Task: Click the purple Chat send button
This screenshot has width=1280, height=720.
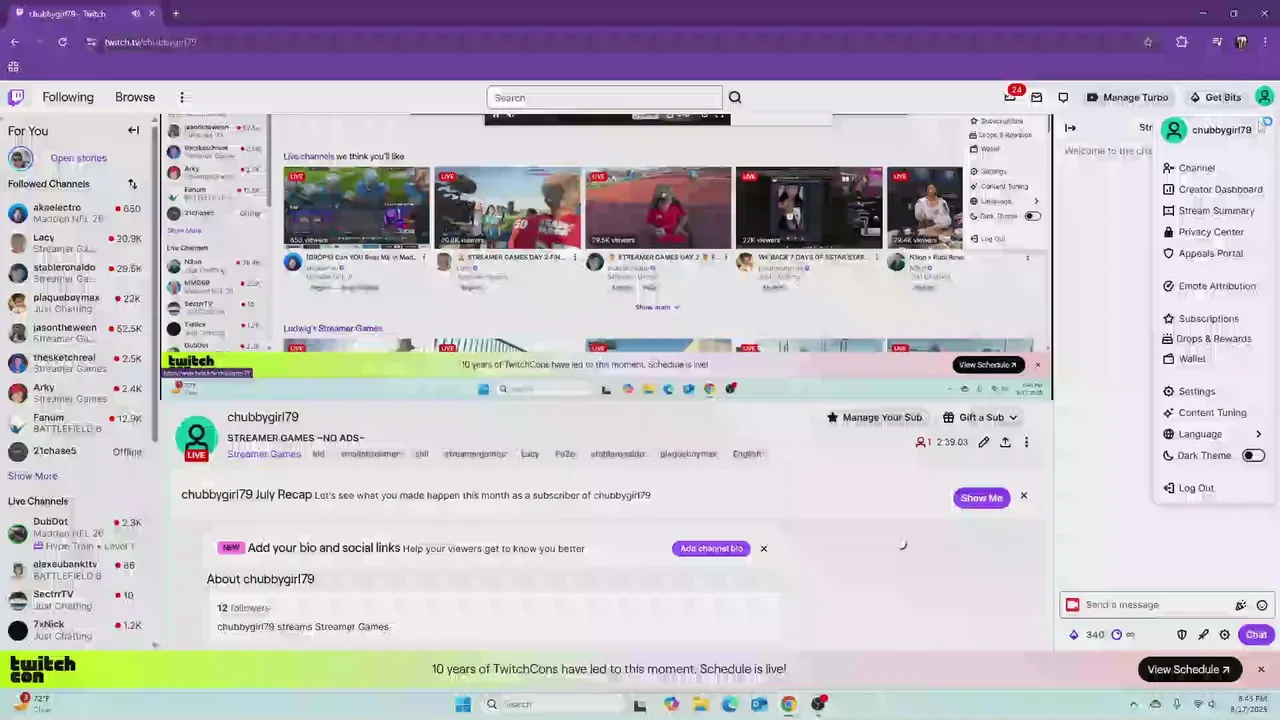Action: coord(1255,634)
